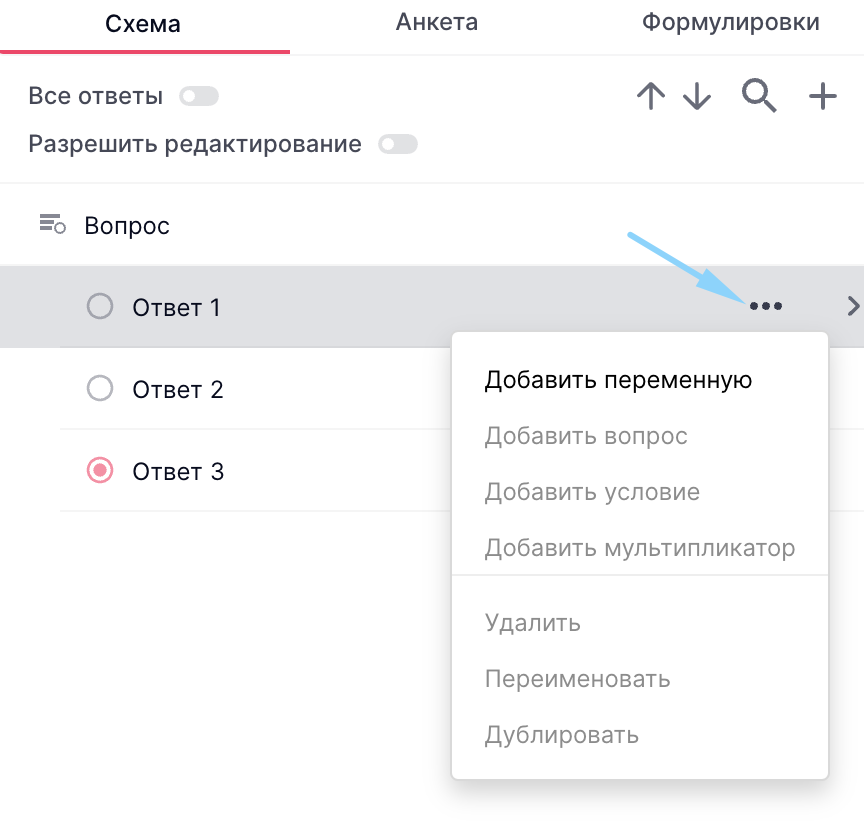This screenshot has height=826, width=864.
Task: Open the Формулировки tab
Action: coord(730,23)
